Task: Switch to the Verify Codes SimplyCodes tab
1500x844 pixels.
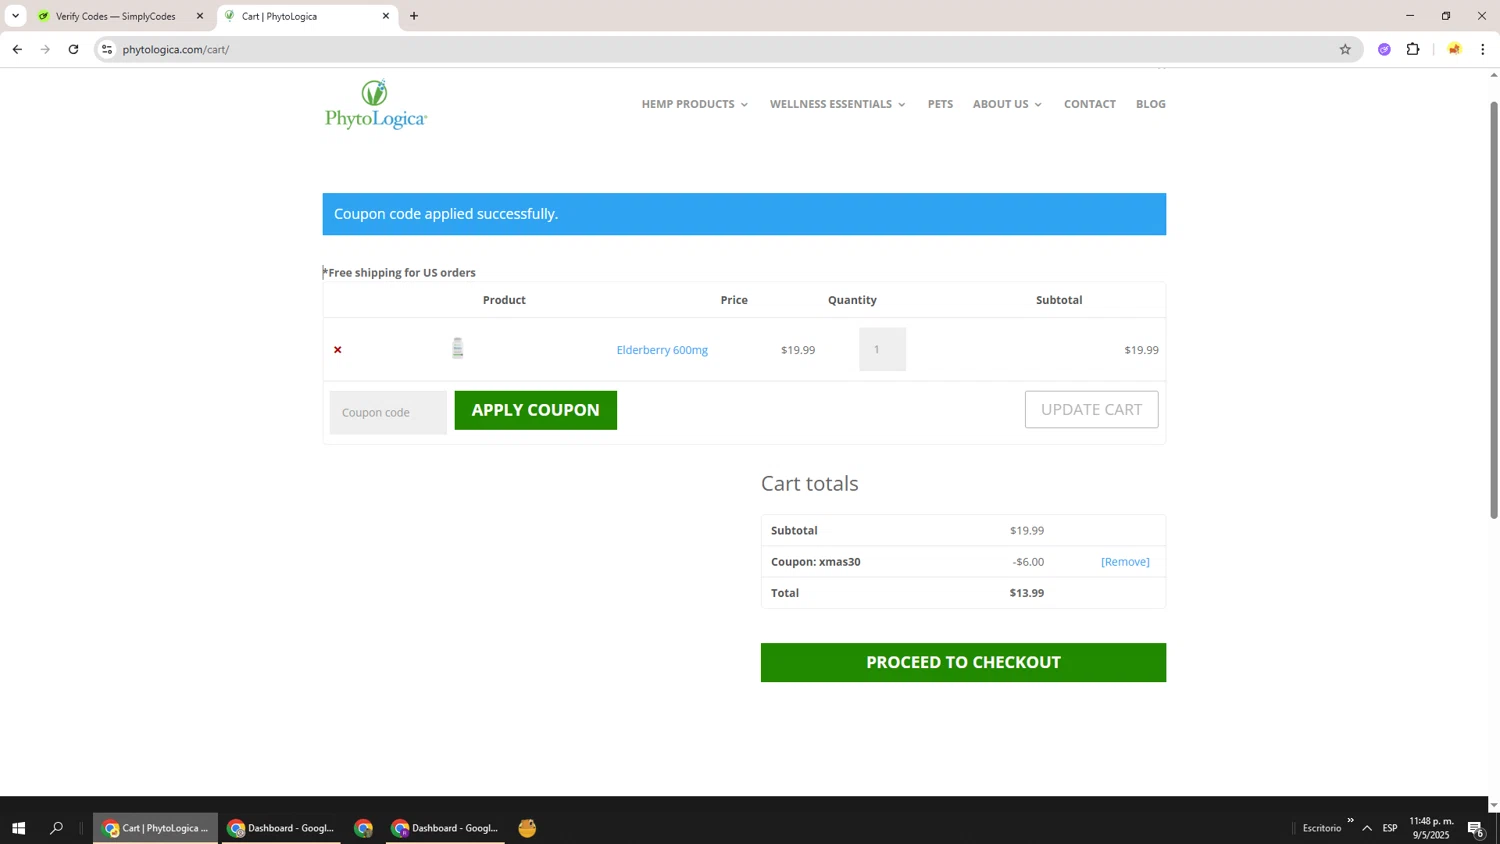Action: point(115,16)
